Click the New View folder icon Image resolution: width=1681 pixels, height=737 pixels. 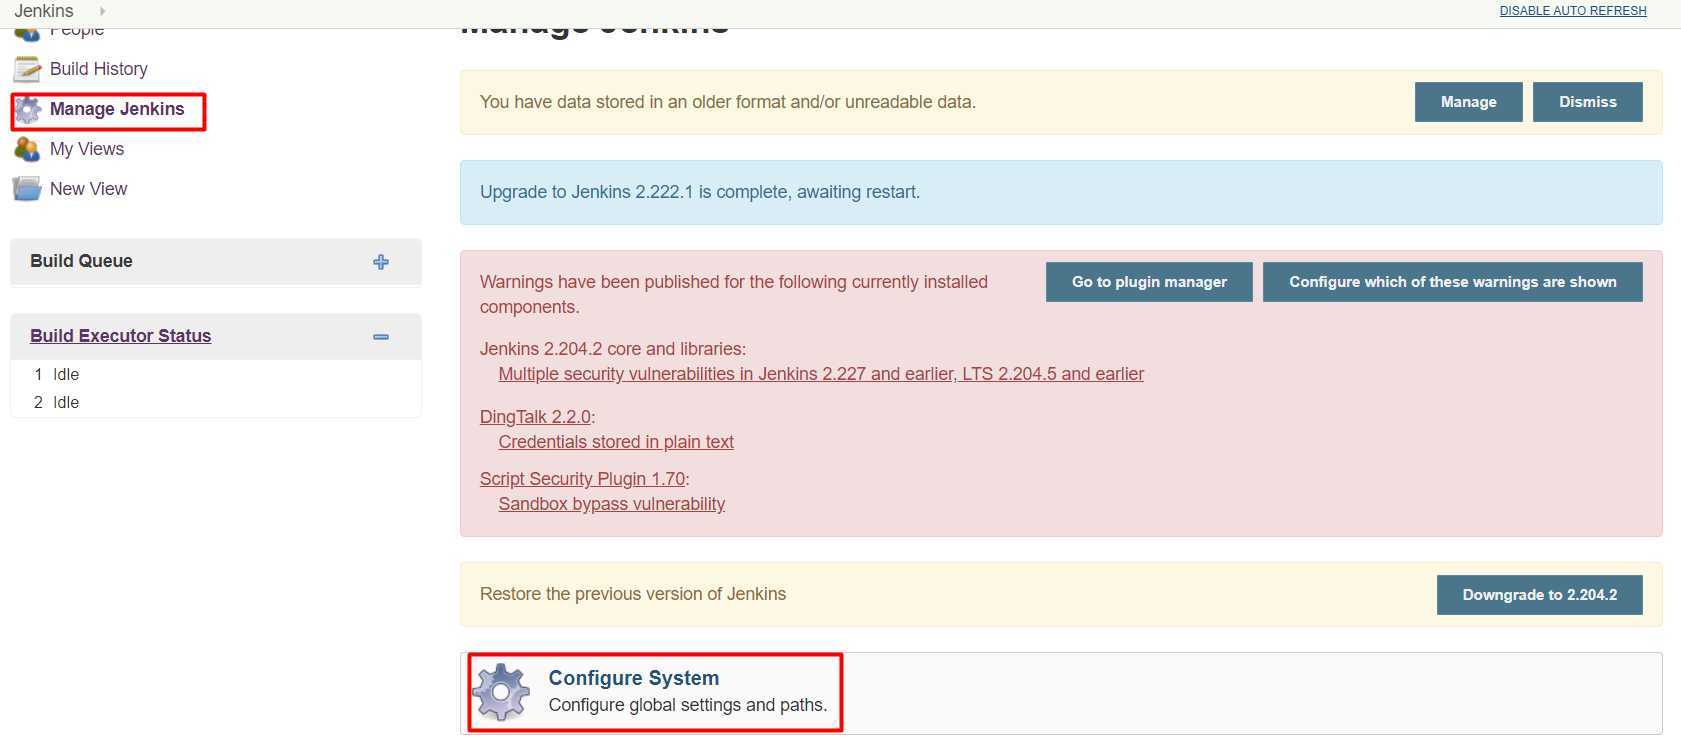(27, 189)
